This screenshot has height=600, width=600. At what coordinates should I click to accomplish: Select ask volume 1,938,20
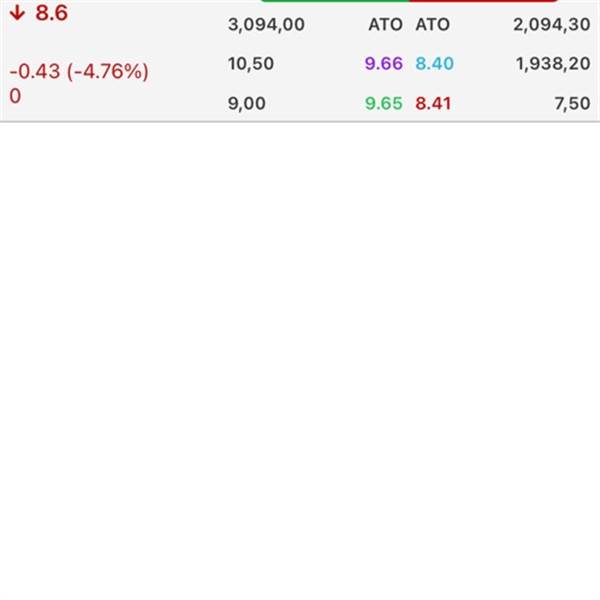(553, 64)
